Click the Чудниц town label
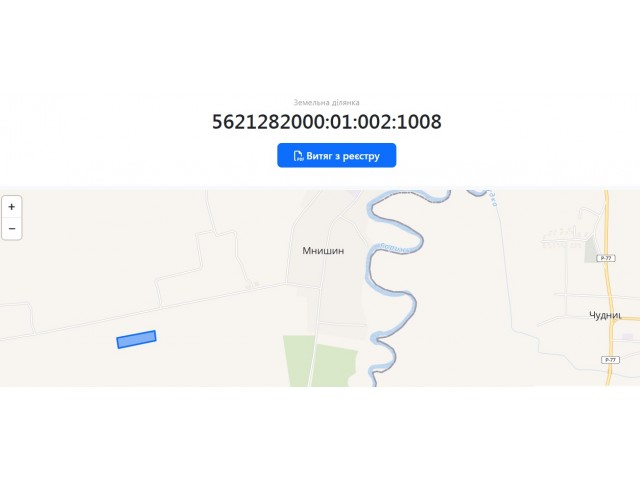 [605, 315]
